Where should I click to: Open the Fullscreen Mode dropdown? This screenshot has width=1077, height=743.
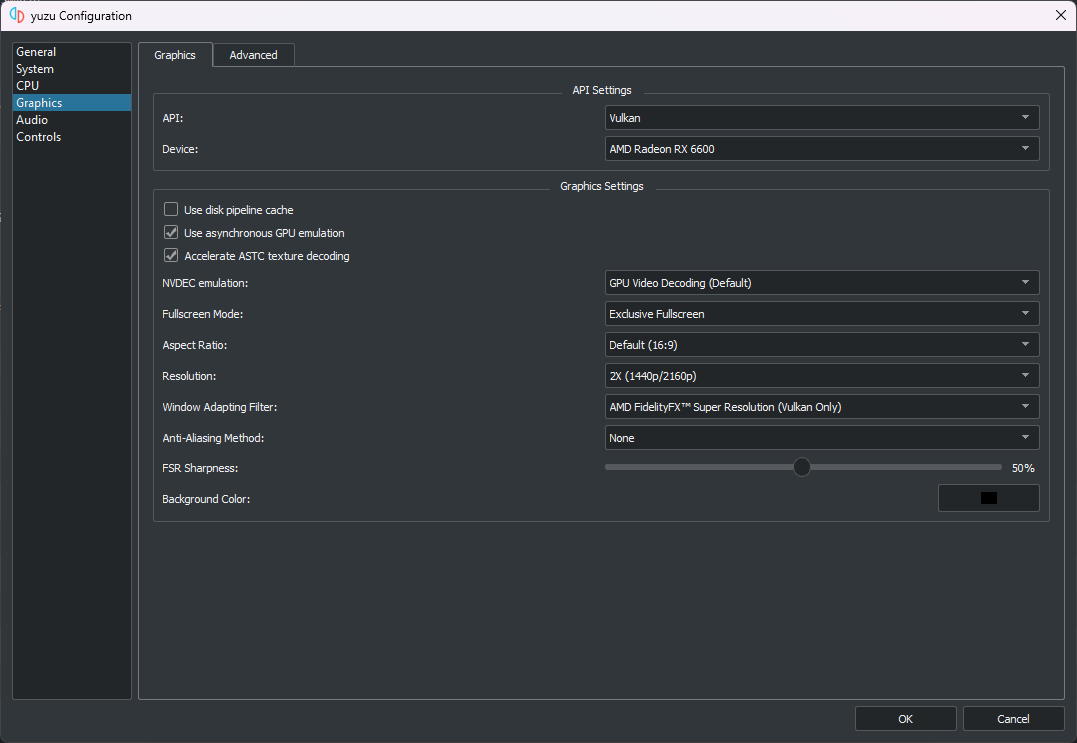821,313
